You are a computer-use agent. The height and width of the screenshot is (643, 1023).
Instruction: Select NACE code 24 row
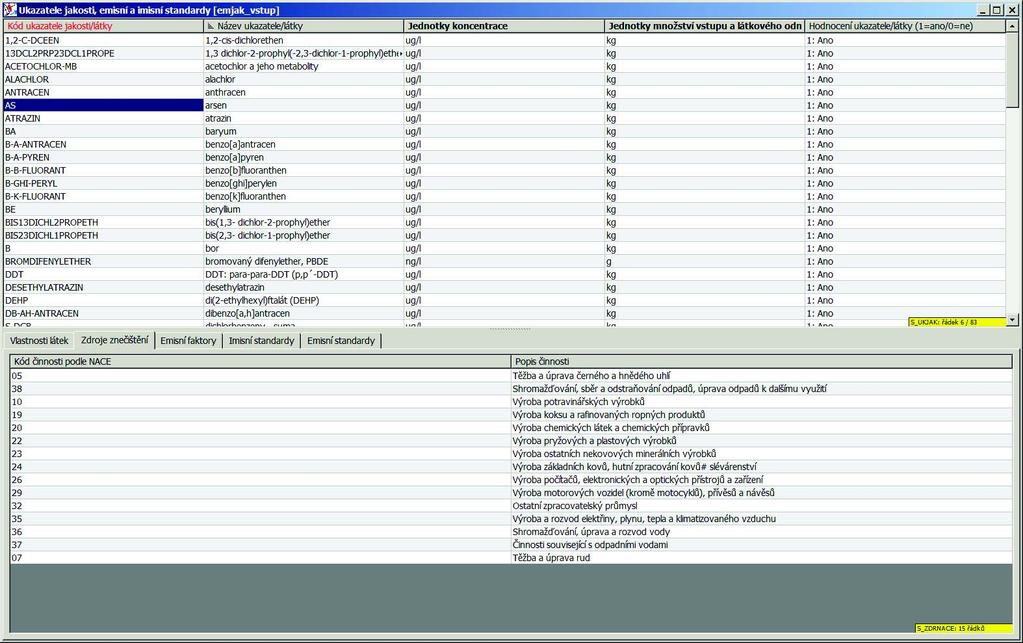click(511, 467)
